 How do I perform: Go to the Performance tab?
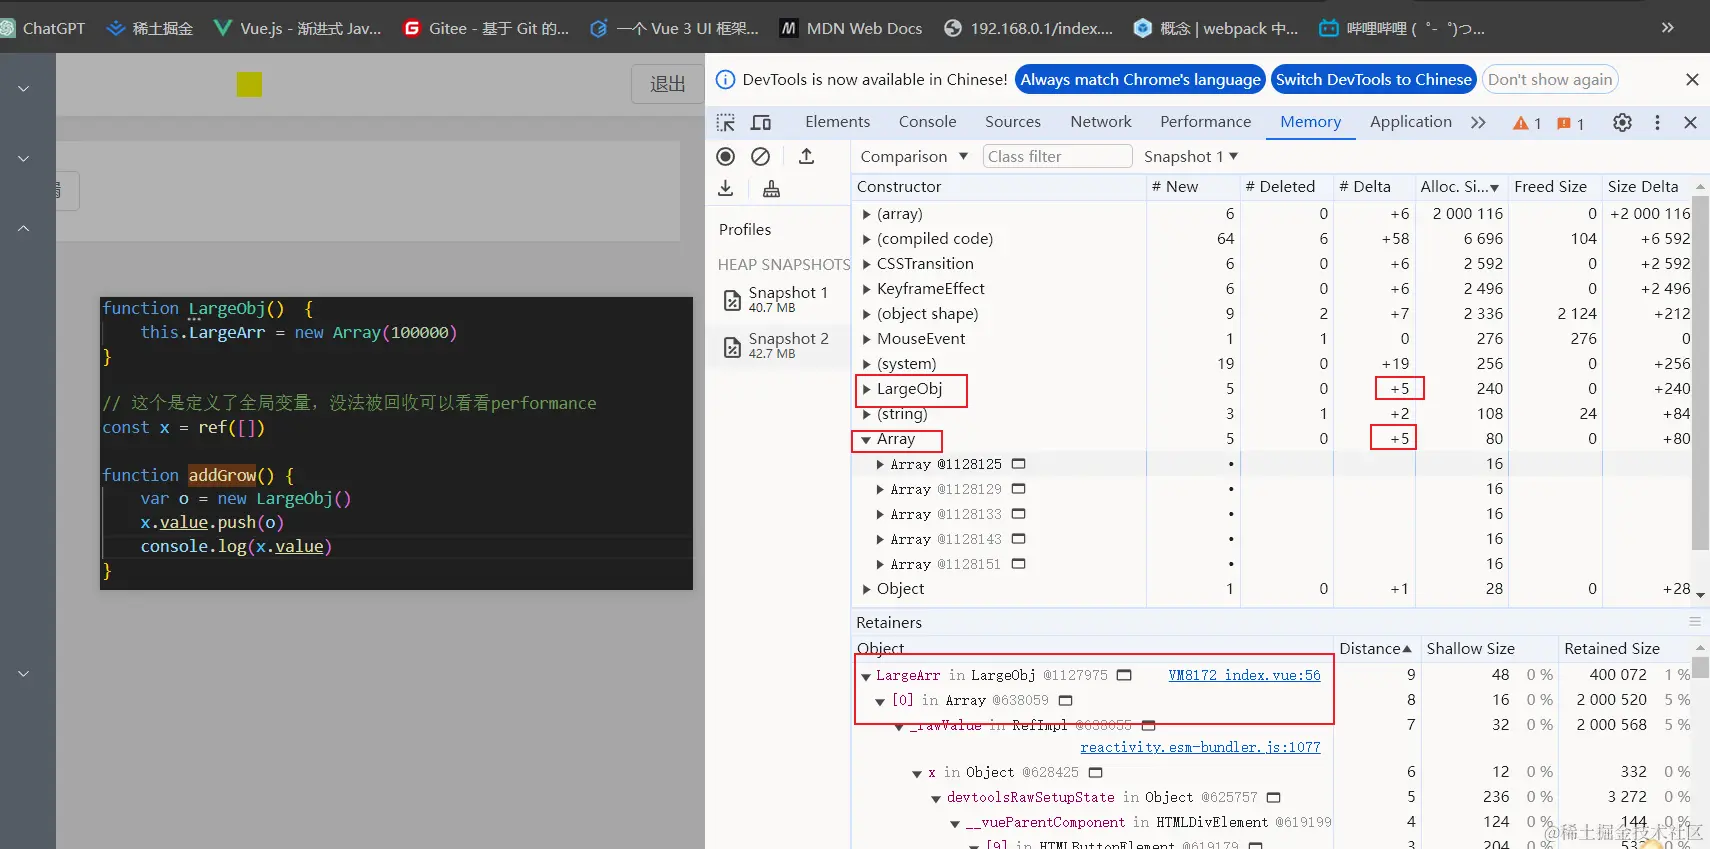click(1205, 122)
